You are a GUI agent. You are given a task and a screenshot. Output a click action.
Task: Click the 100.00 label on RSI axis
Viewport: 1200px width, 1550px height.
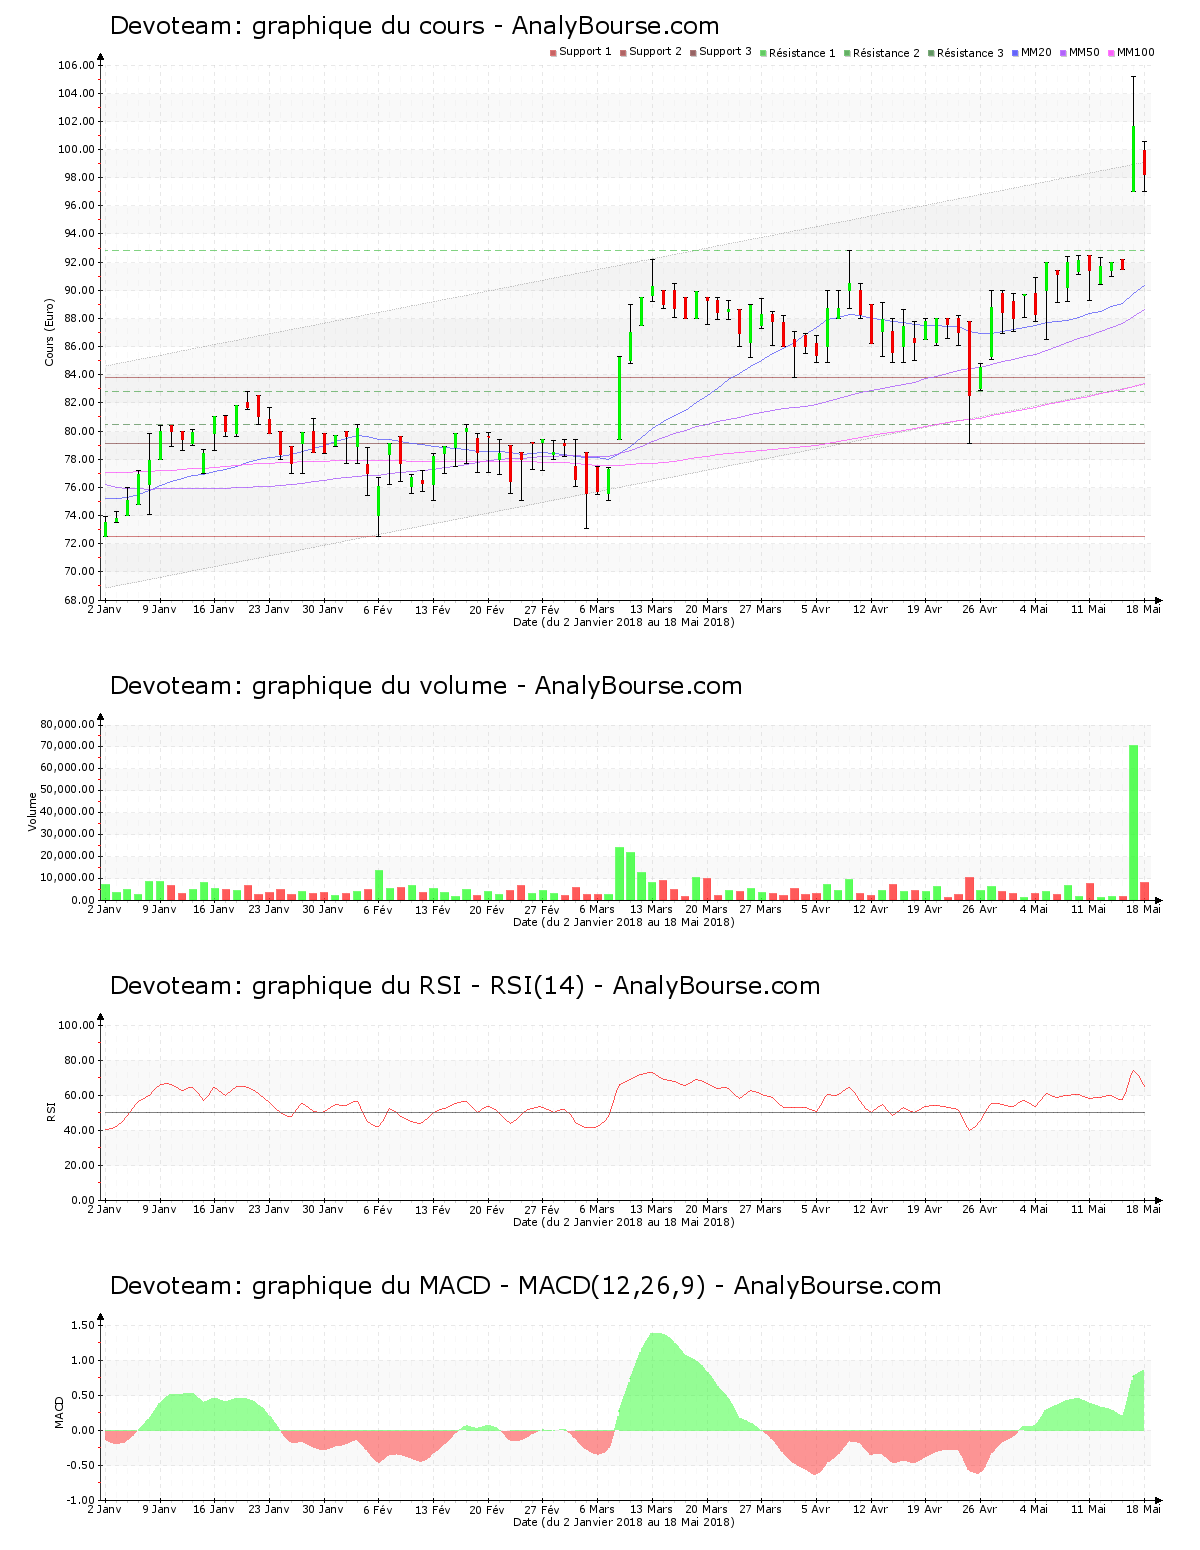tap(76, 1025)
